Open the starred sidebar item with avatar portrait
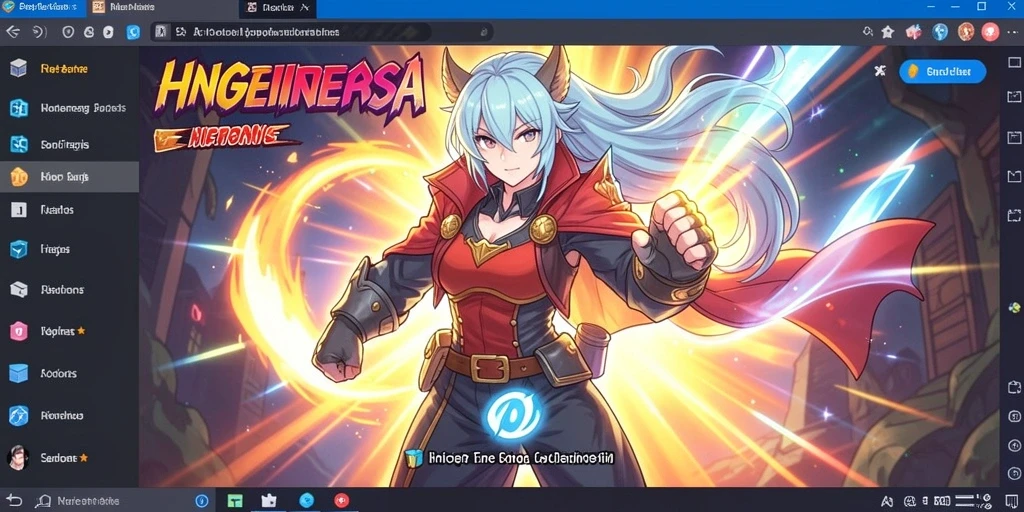 click(x=69, y=457)
